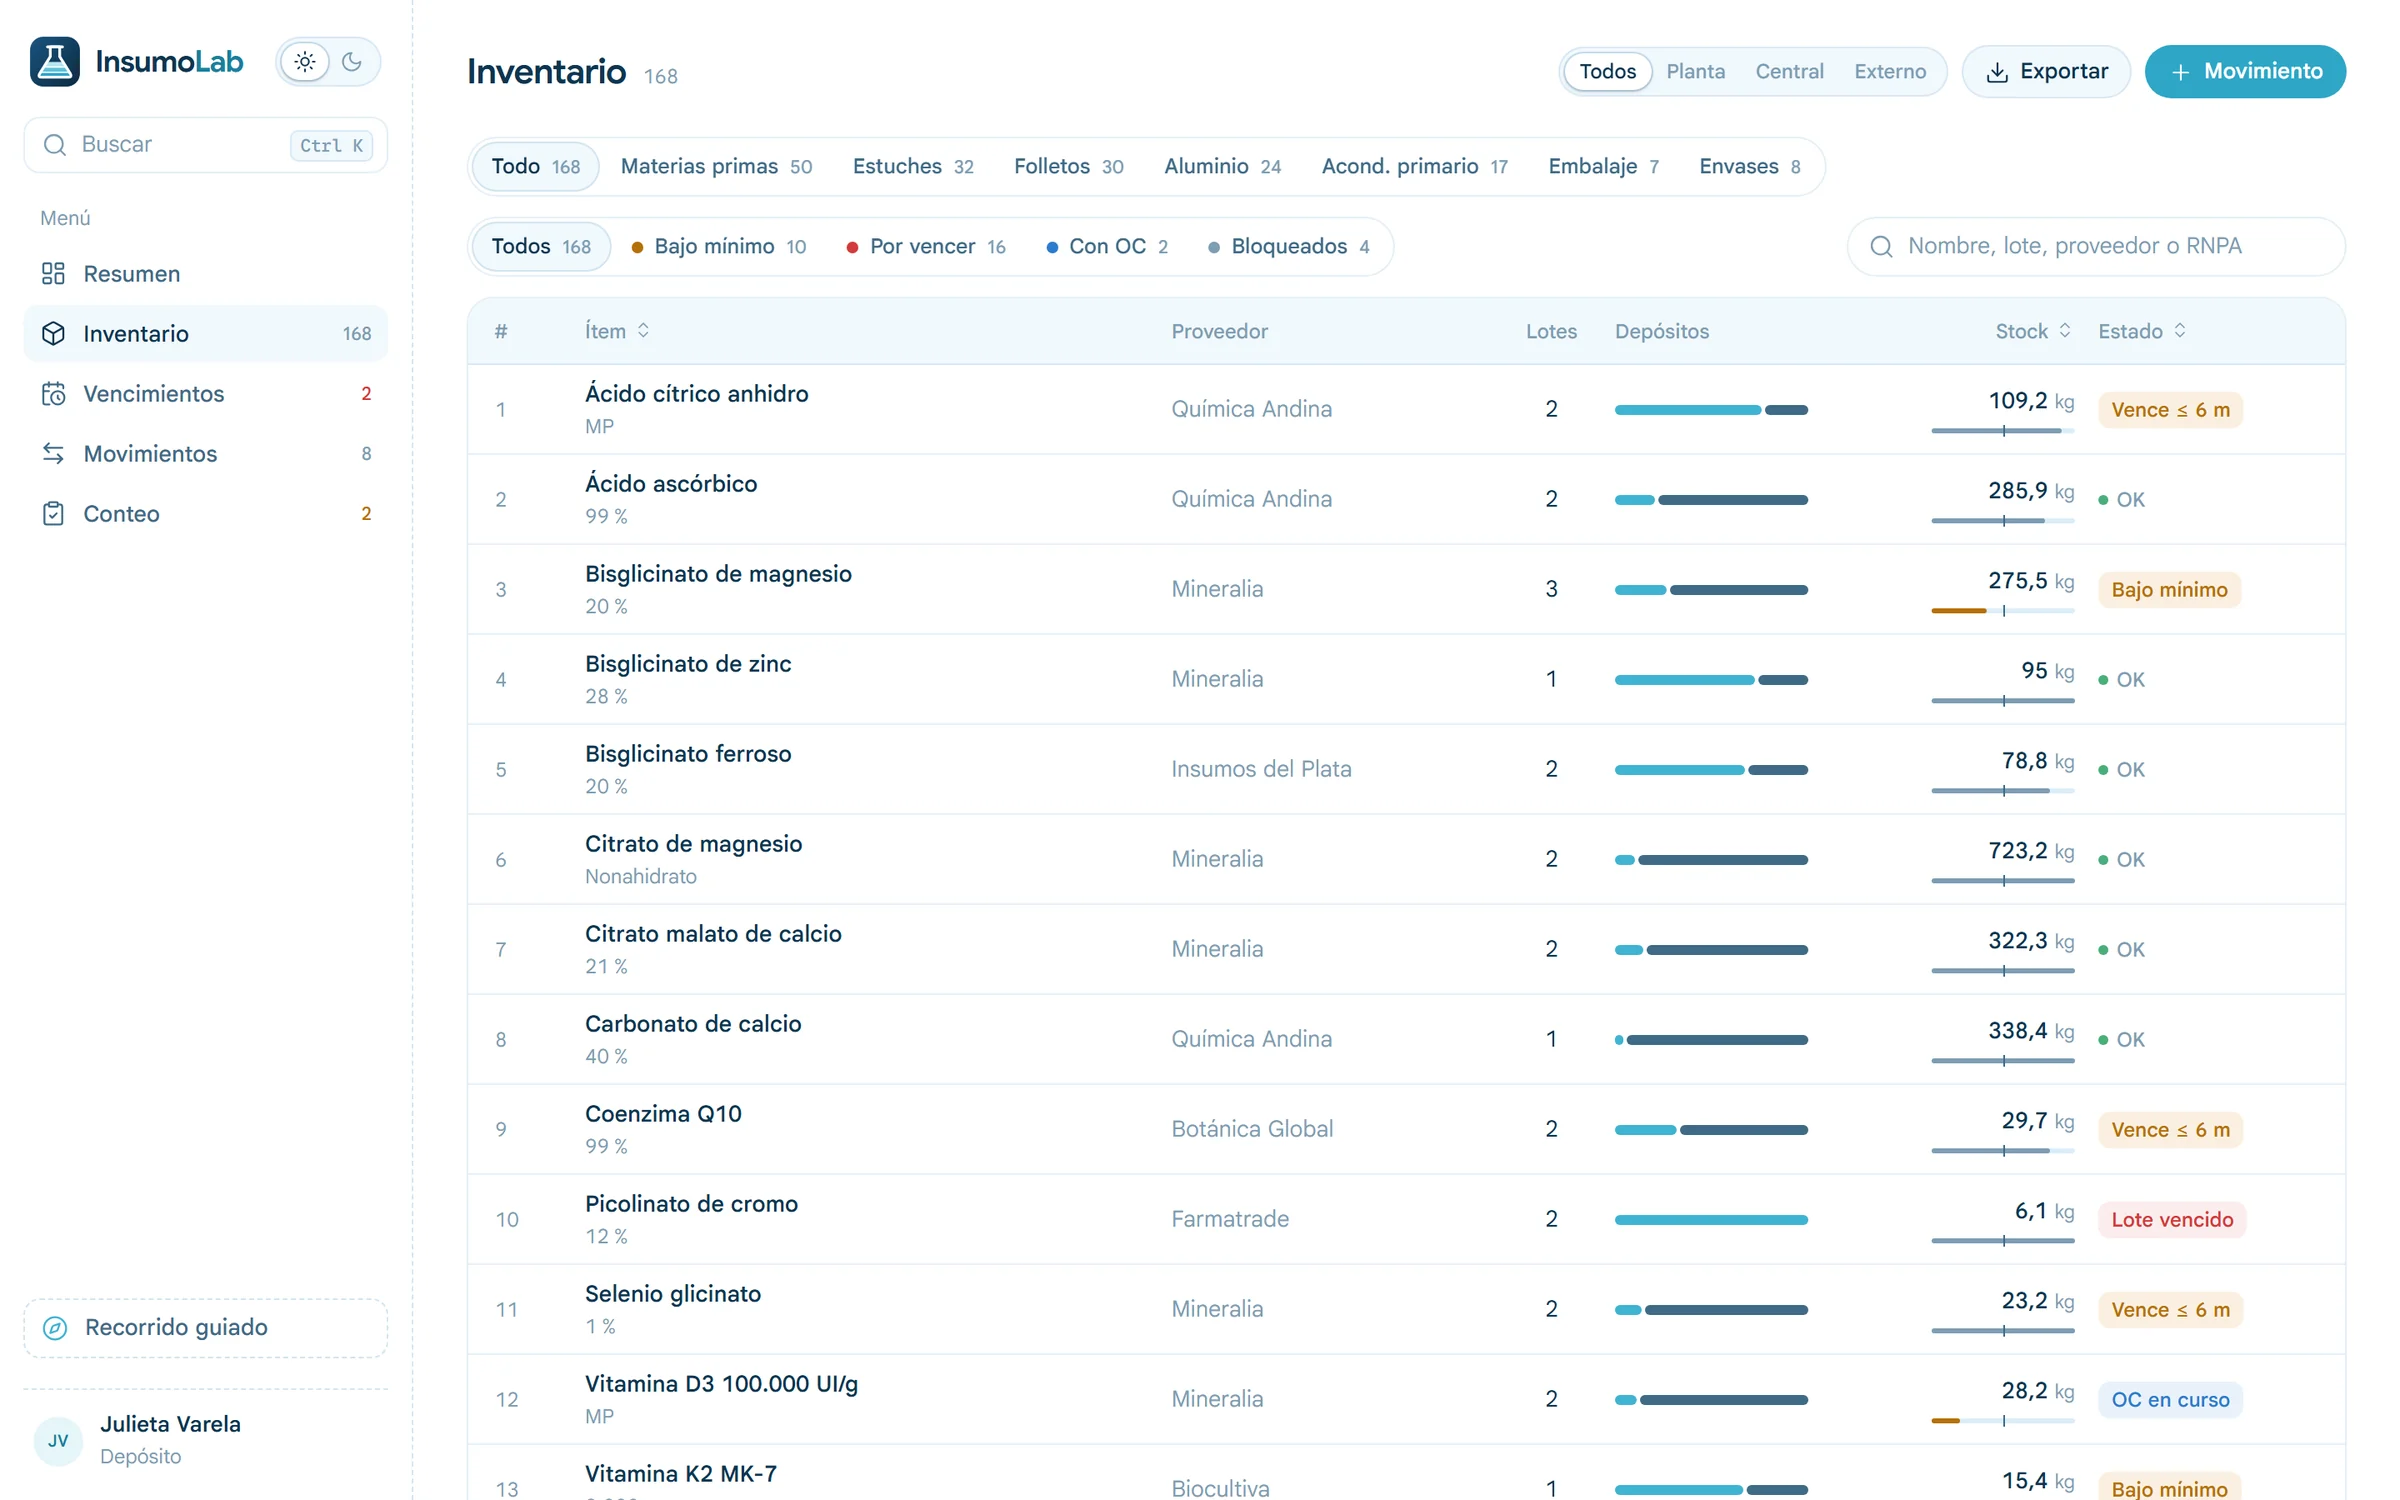Switch to dark theme moon icon
Image resolution: width=2400 pixels, height=1500 pixels.
pos(352,62)
